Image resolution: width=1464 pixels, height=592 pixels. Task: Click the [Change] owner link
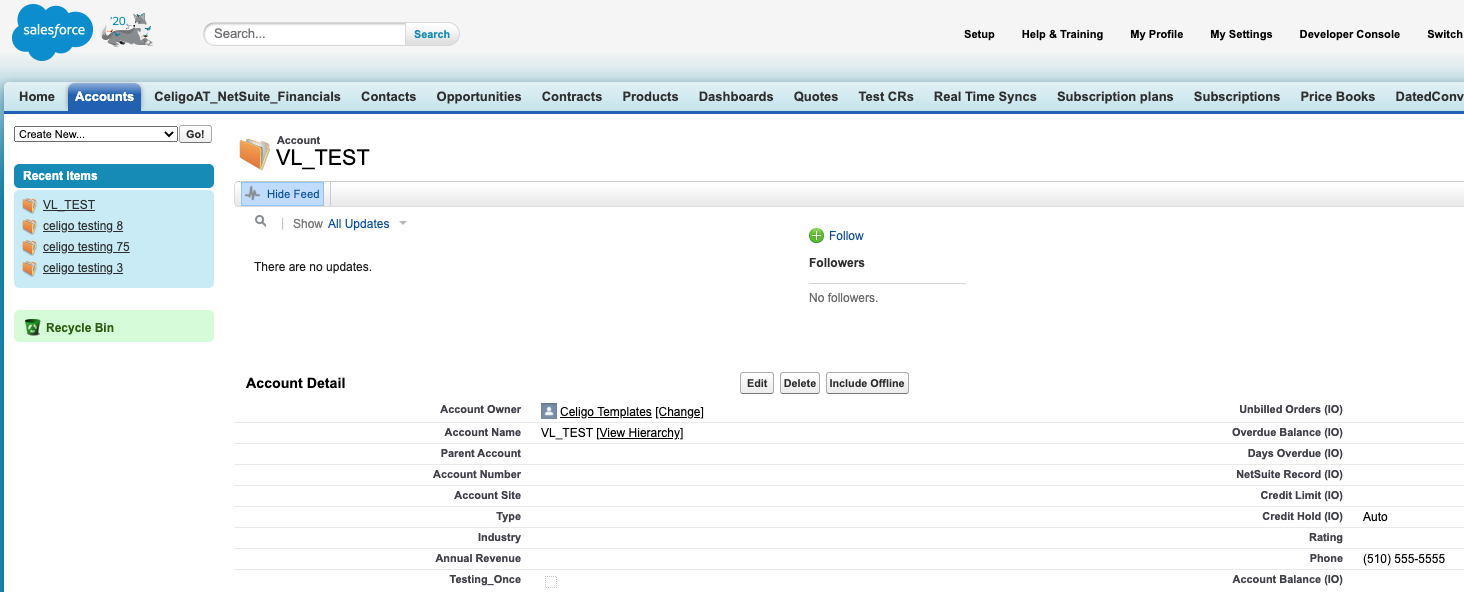pos(680,412)
